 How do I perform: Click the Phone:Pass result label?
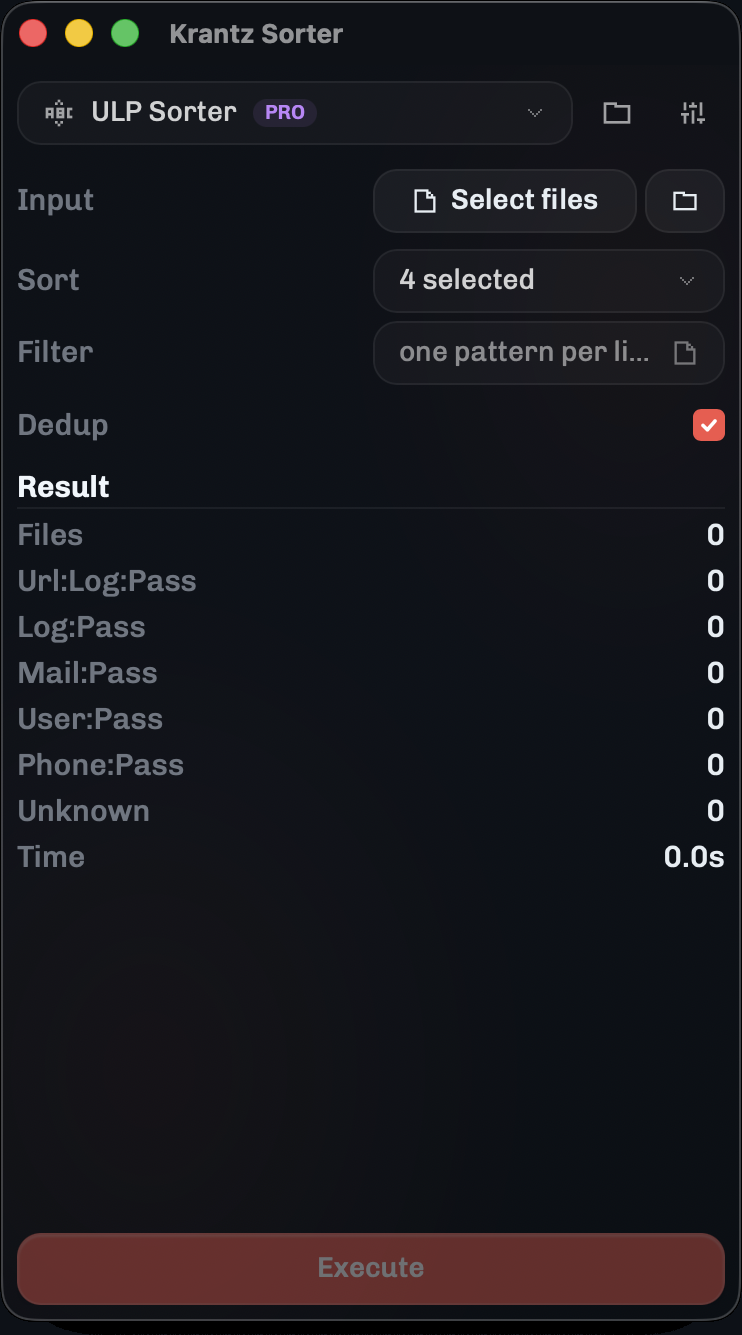101,765
